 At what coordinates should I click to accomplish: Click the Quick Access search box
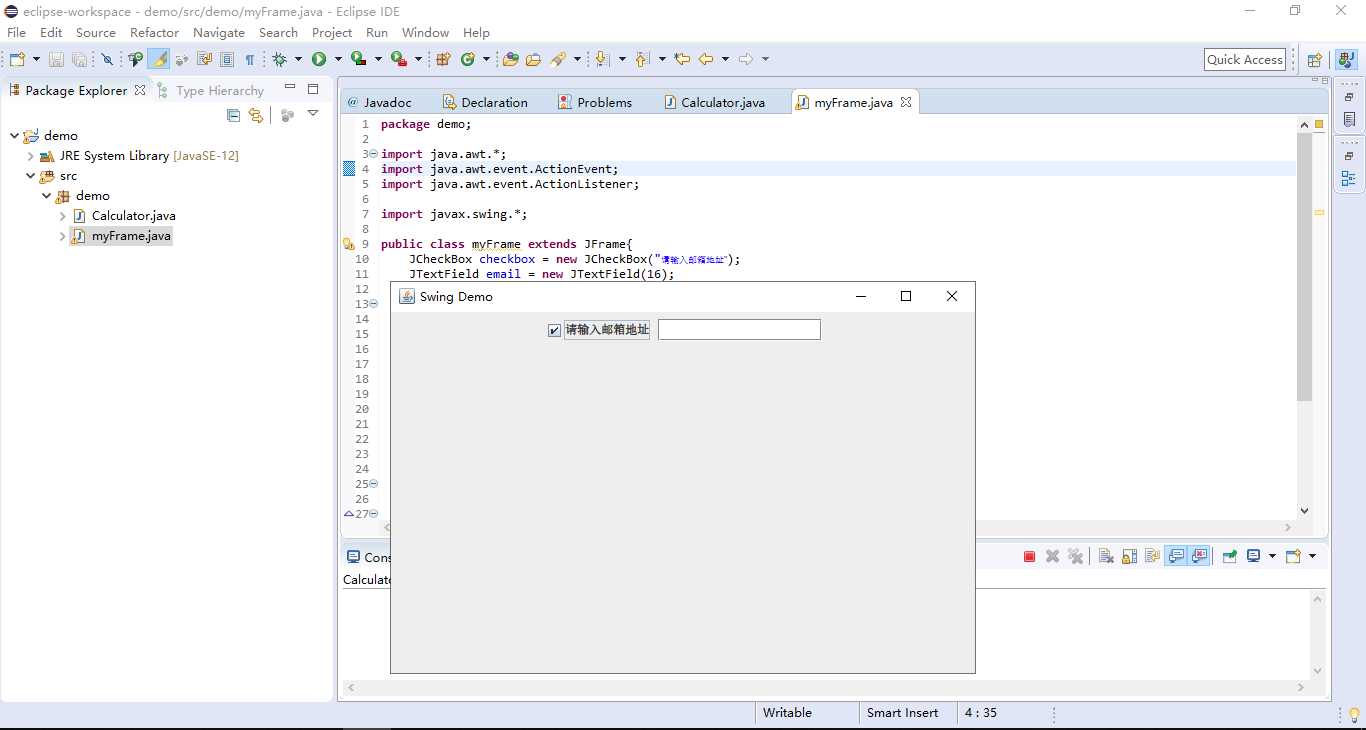click(x=1245, y=60)
